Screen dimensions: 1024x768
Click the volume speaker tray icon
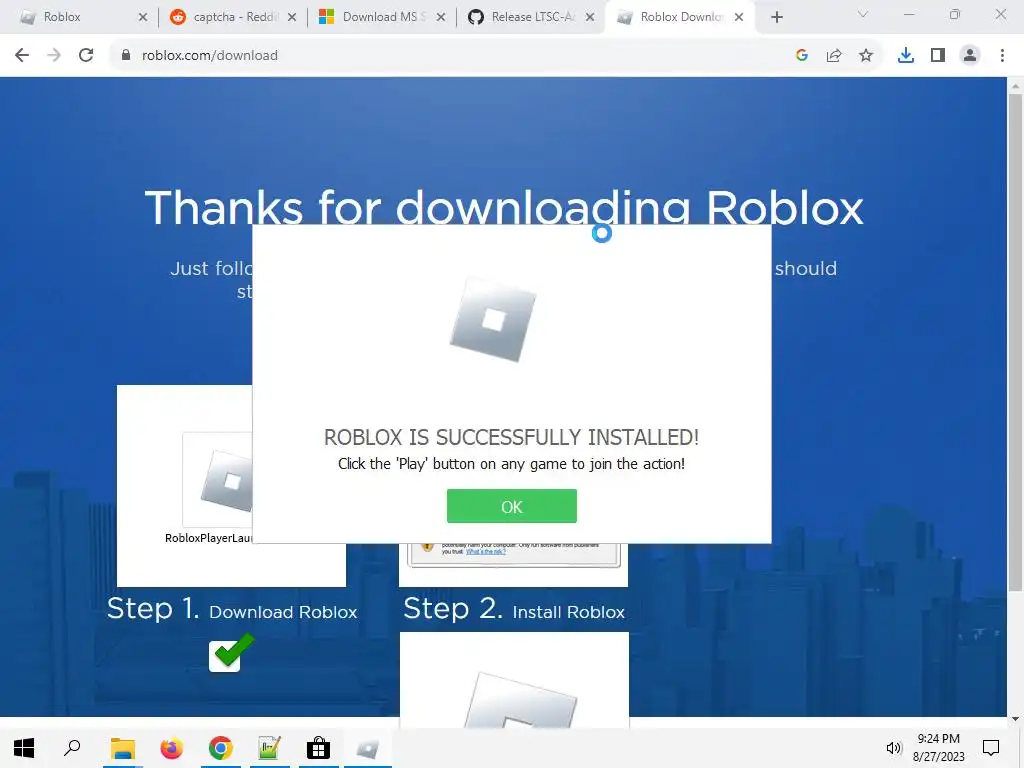tap(893, 748)
